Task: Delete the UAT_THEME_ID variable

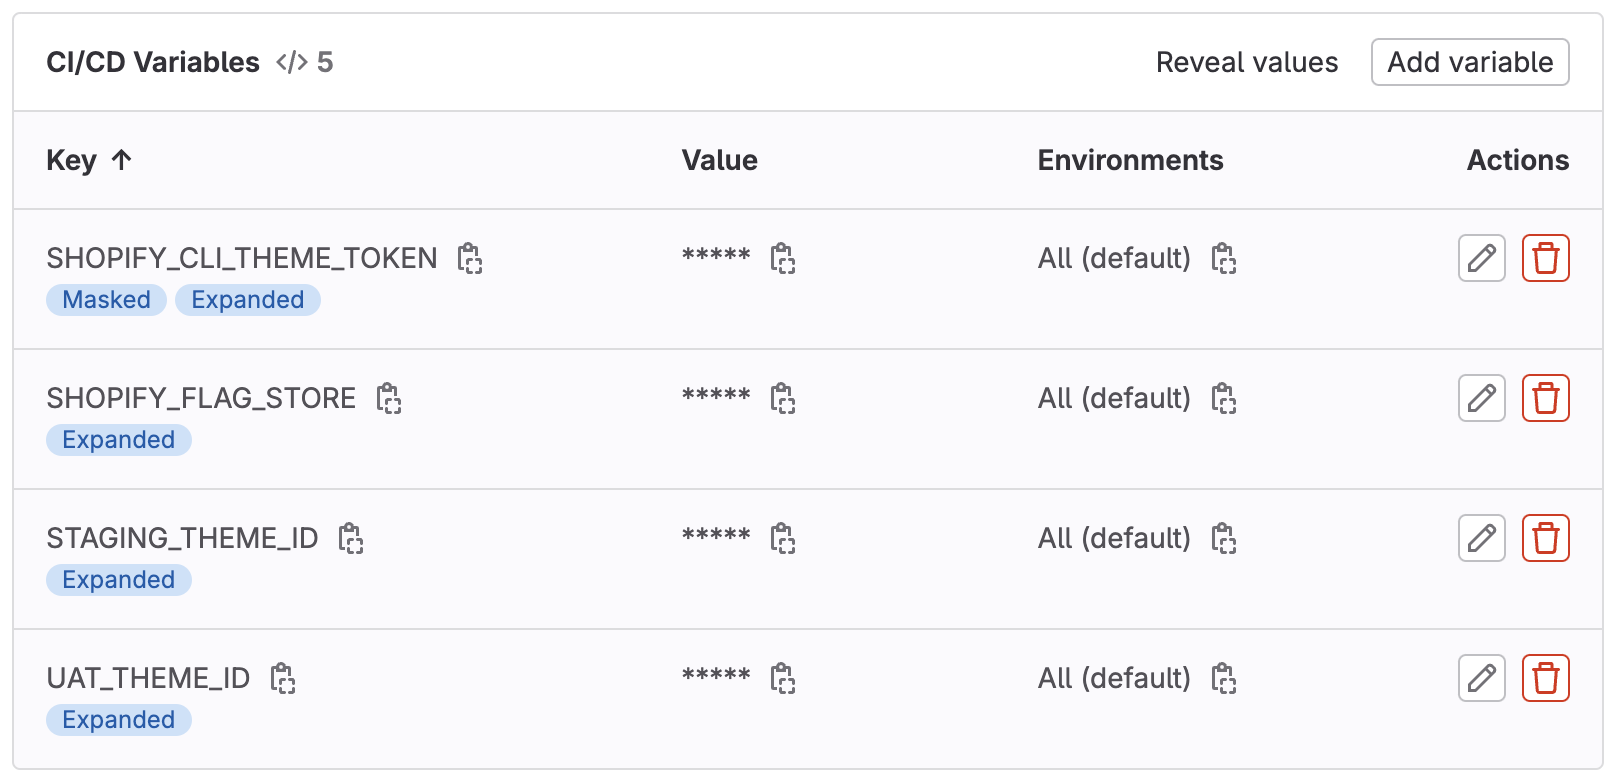Action: (1545, 679)
